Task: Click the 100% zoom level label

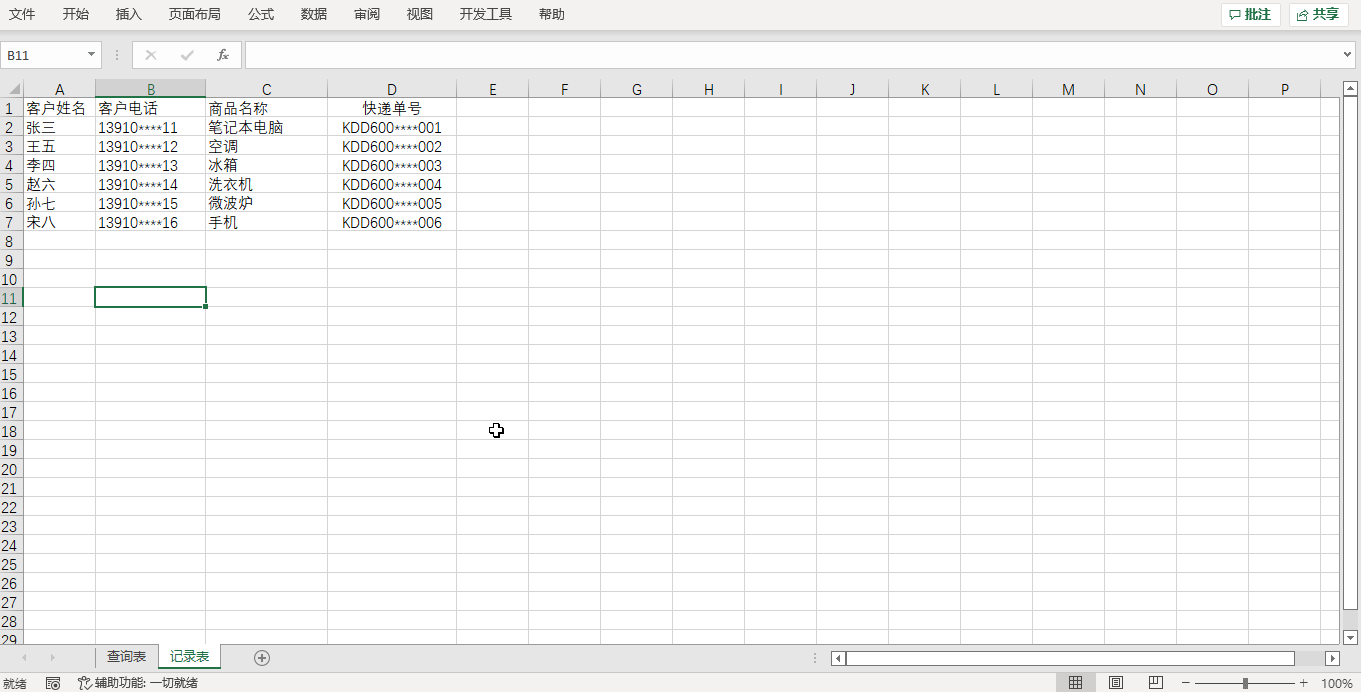Action: 1337,683
